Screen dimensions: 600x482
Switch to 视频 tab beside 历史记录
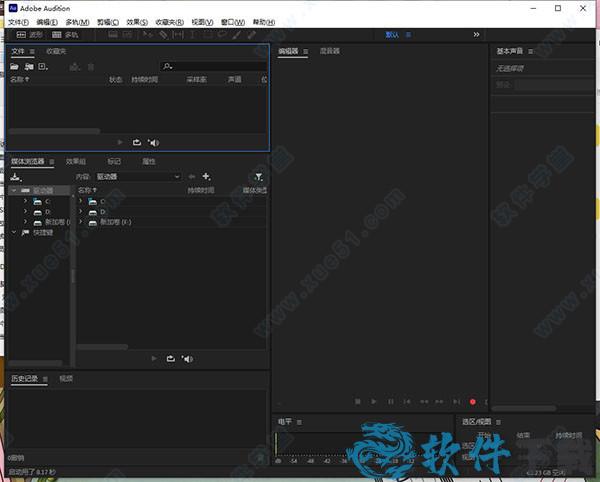[x=66, y=378]
